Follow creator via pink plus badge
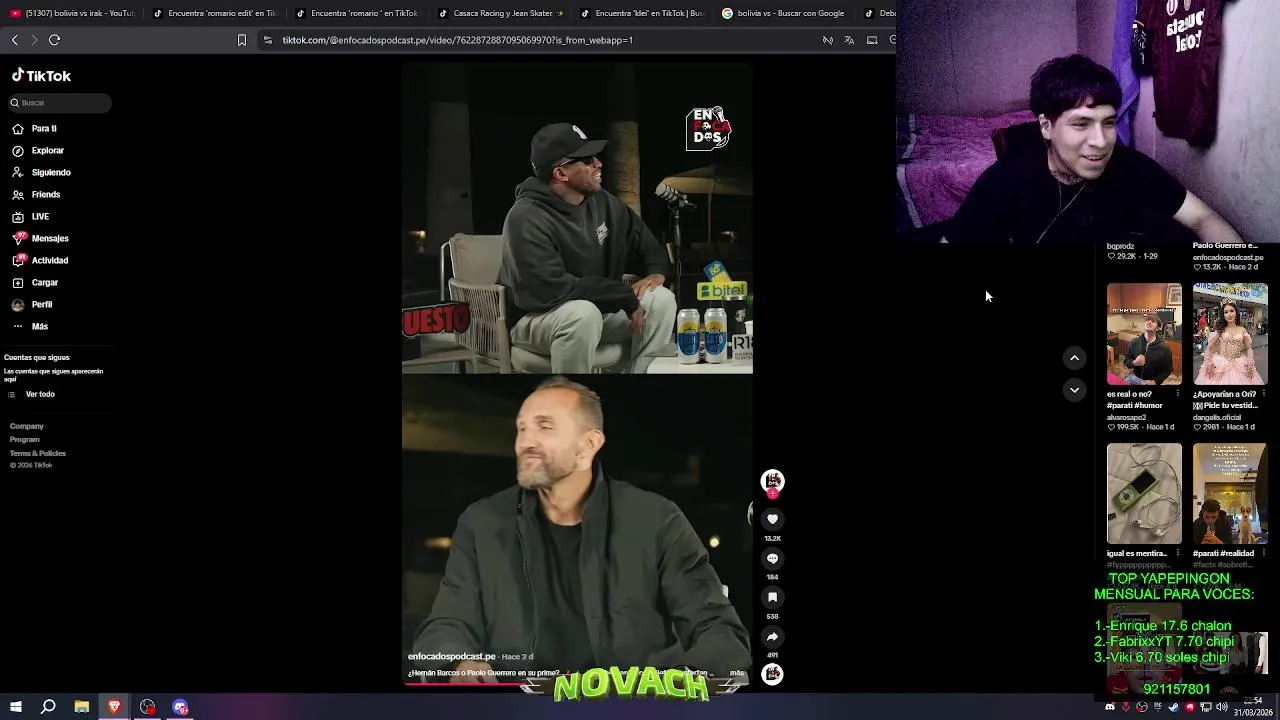 click(772, 493)
